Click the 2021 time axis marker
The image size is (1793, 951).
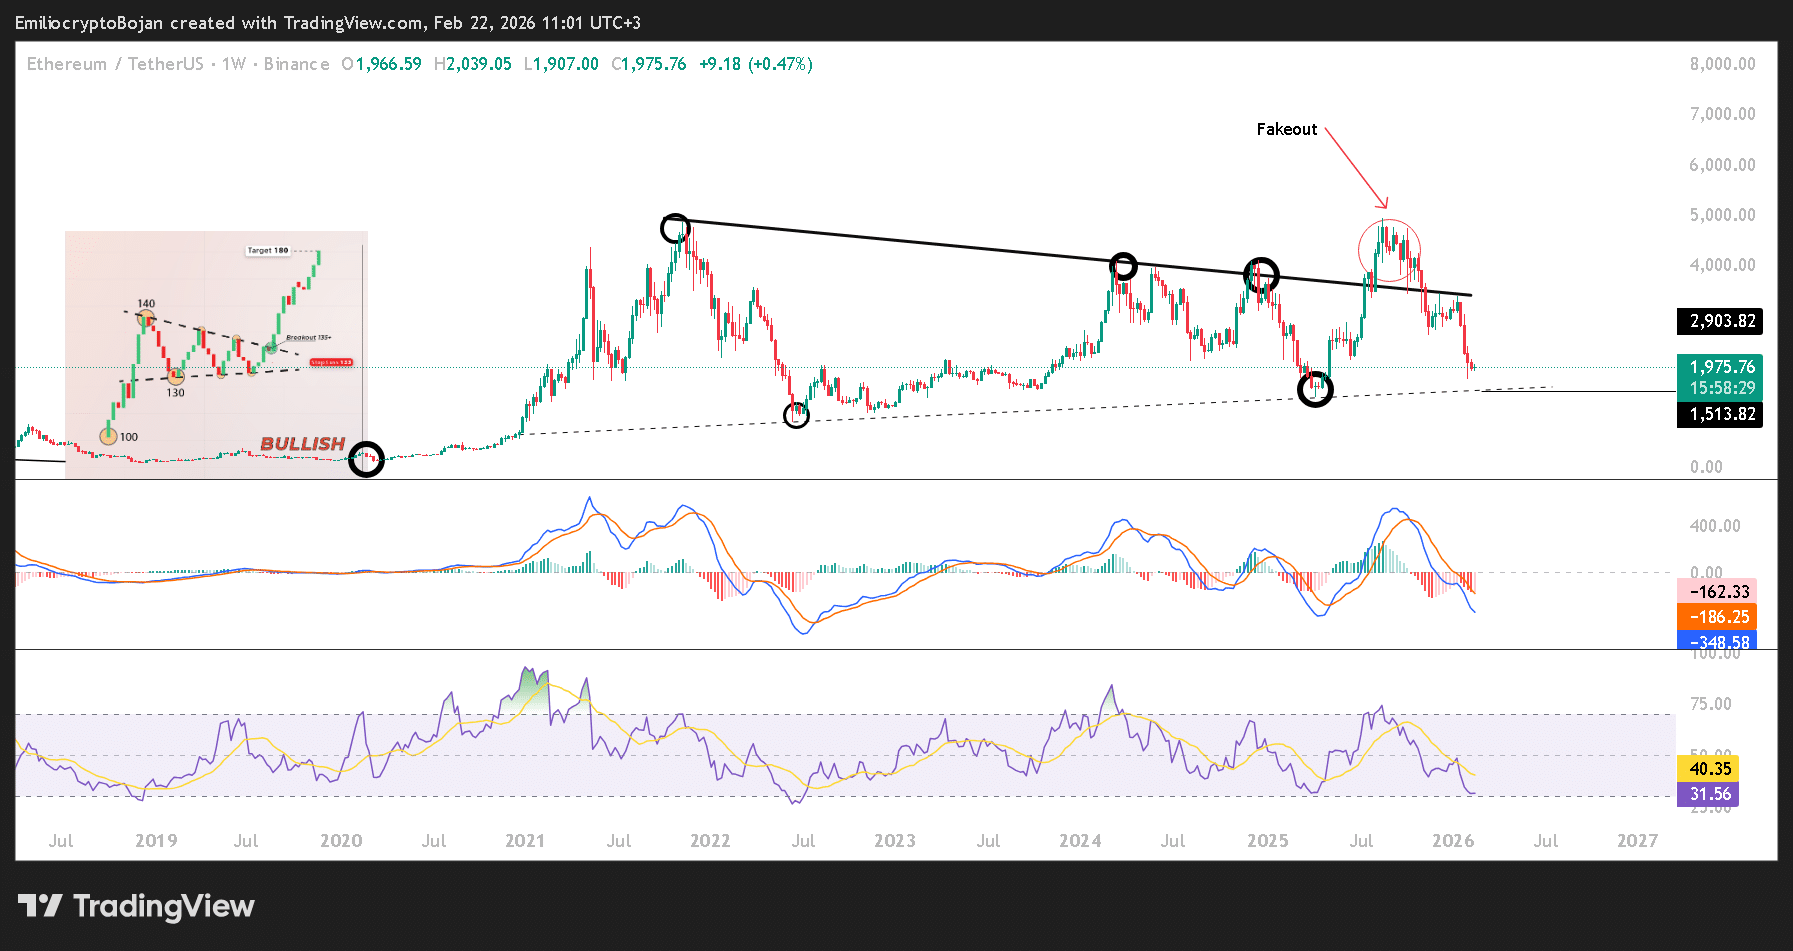(525, 841)
